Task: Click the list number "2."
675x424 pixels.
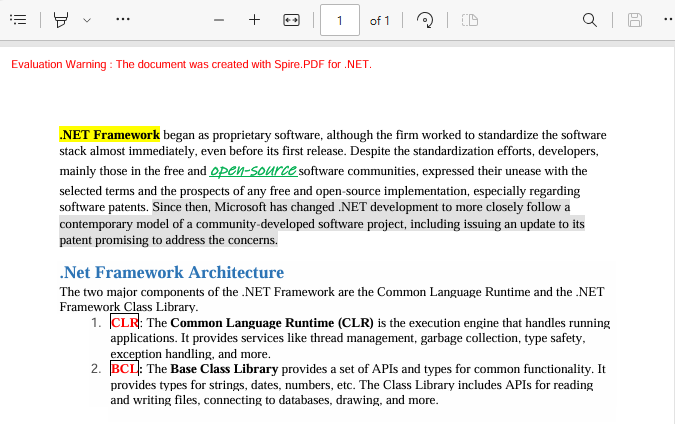Action: click(x=96, y=369)
